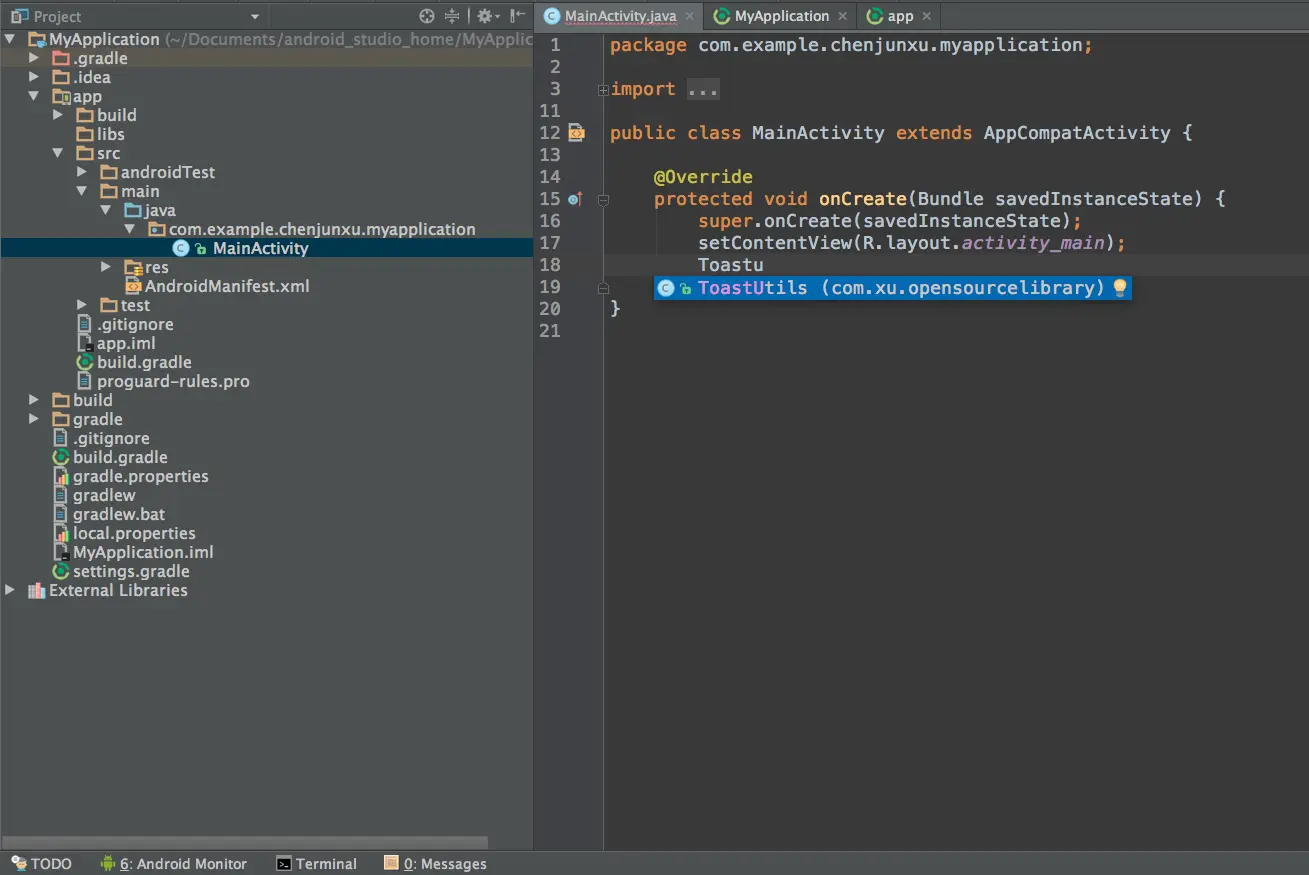Open the Terminal tool window
The width and height of the screenshot is (1309, 875).
point(316,864)
